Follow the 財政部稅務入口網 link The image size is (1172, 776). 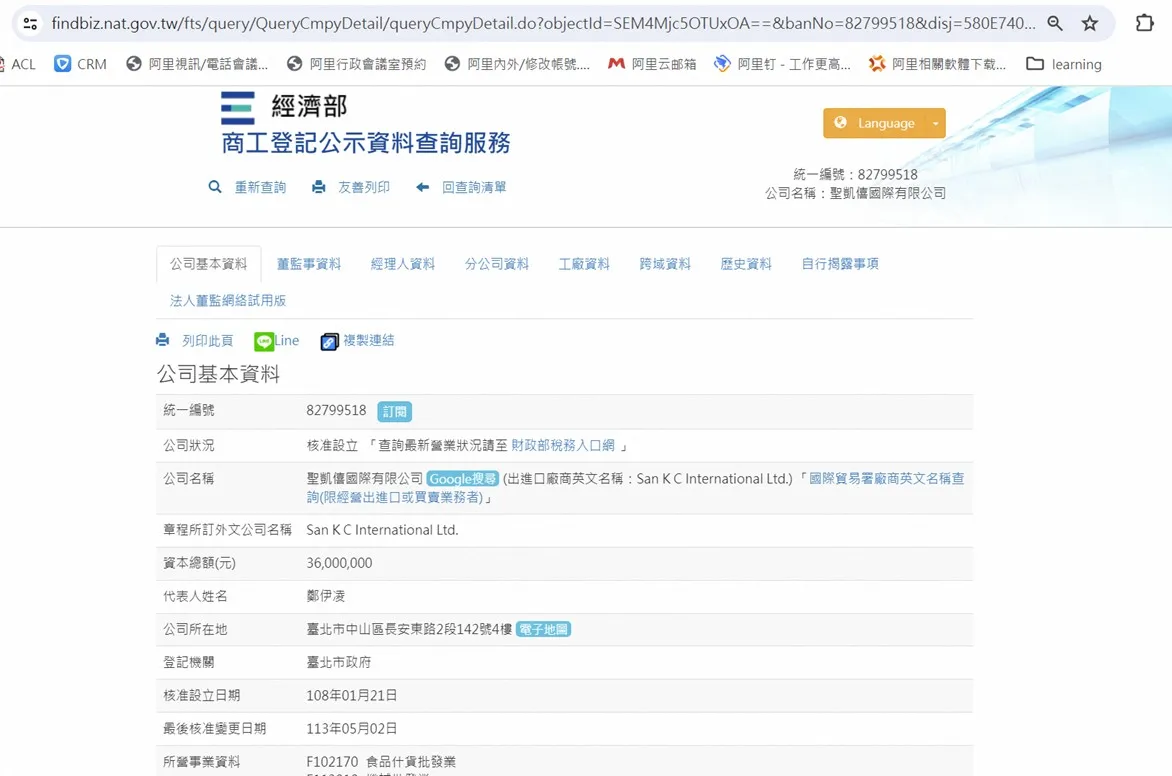pyautogui.click(x=564, y=445)
